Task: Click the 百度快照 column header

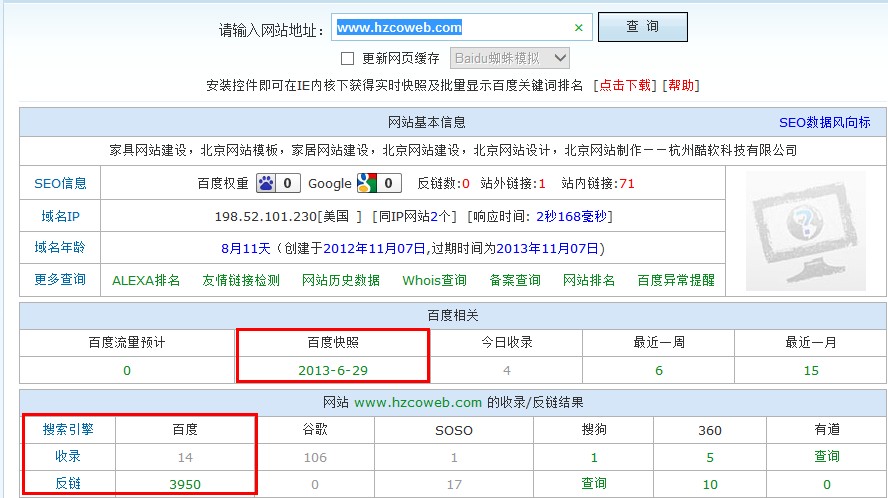Action: pos(333,342)
